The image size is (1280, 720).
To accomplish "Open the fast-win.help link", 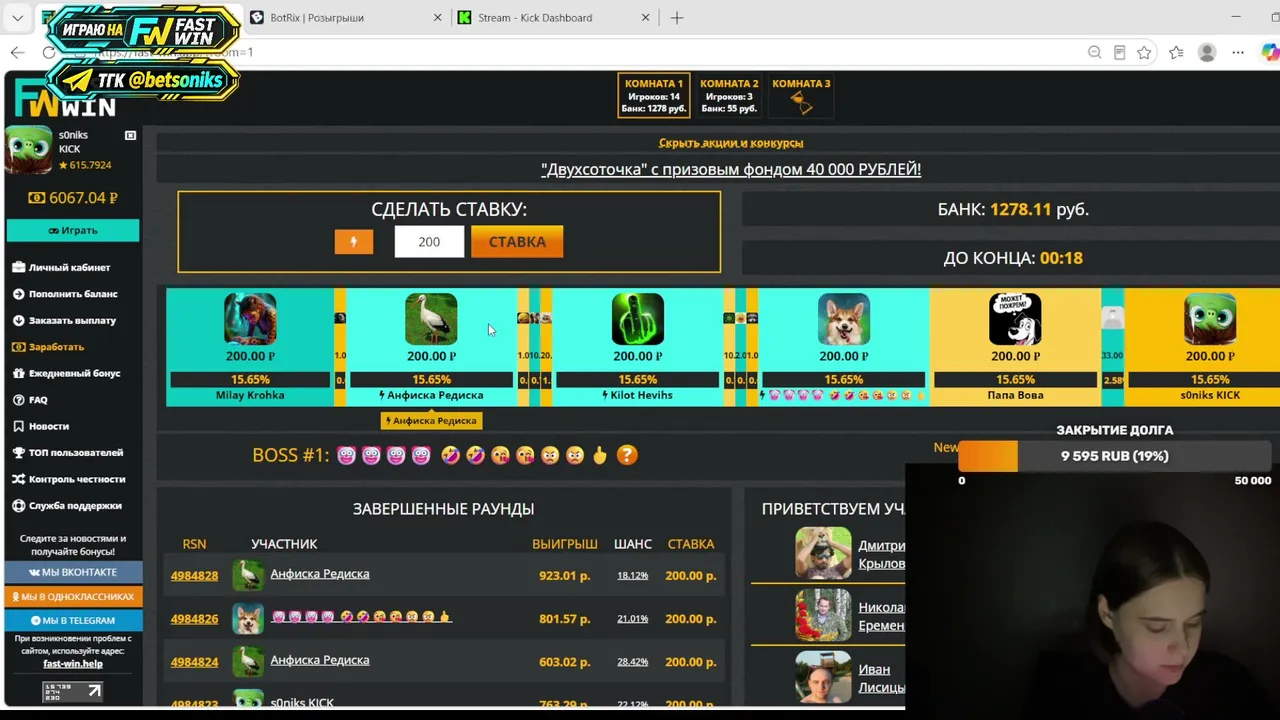I will [x=73, y=663].
